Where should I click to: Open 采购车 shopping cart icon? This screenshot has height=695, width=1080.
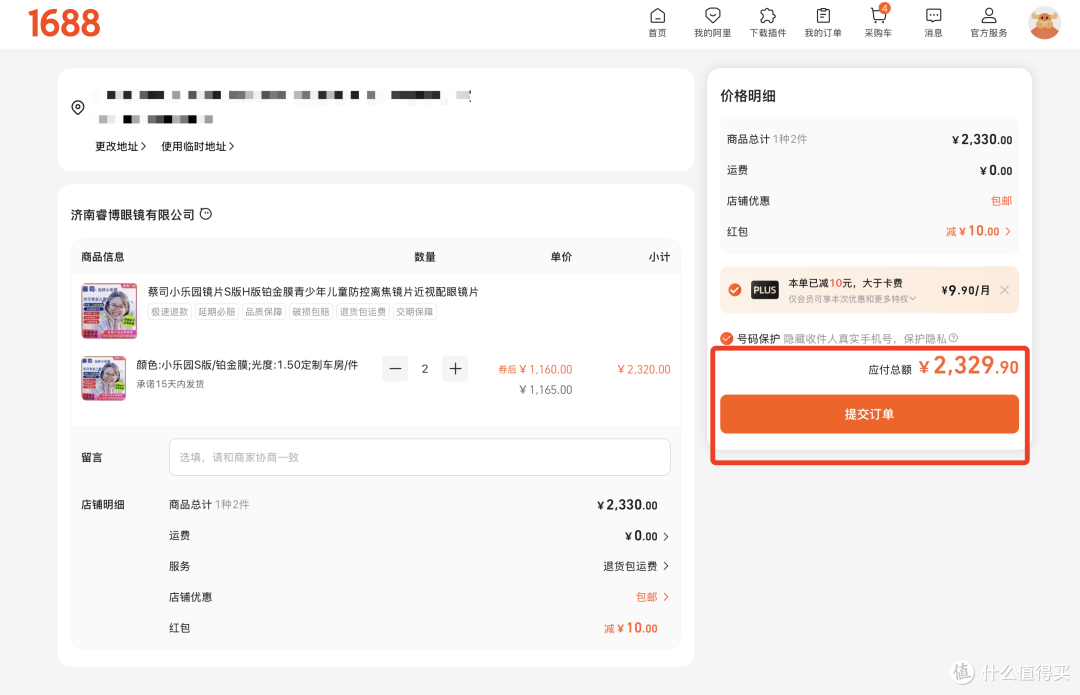(878, 23)
